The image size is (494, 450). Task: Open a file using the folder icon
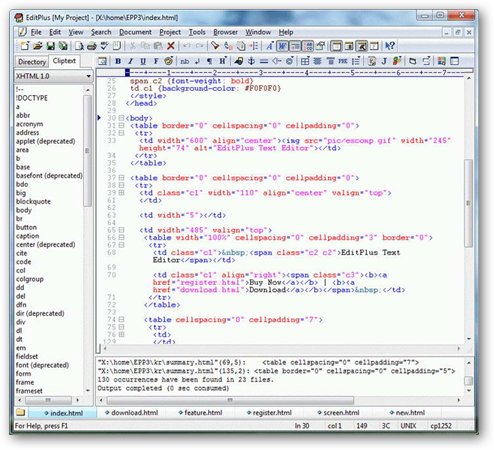click(37, 46)
